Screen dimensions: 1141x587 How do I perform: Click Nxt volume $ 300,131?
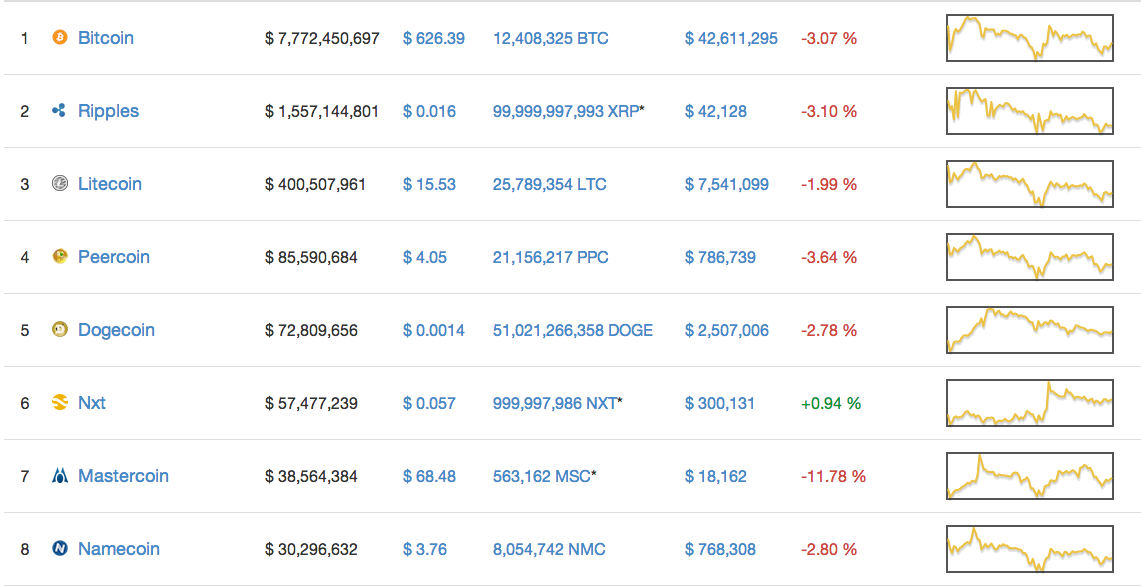pos(720,403)
